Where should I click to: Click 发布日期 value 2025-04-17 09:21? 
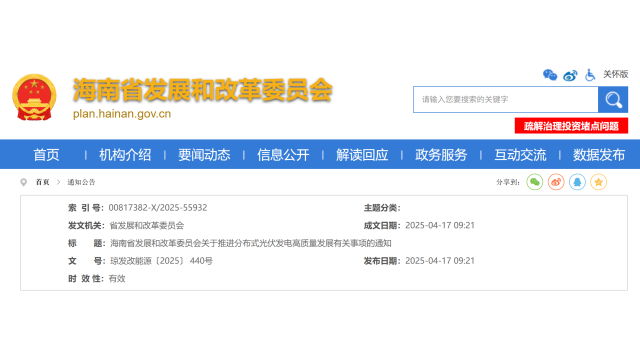click(440, 261)
